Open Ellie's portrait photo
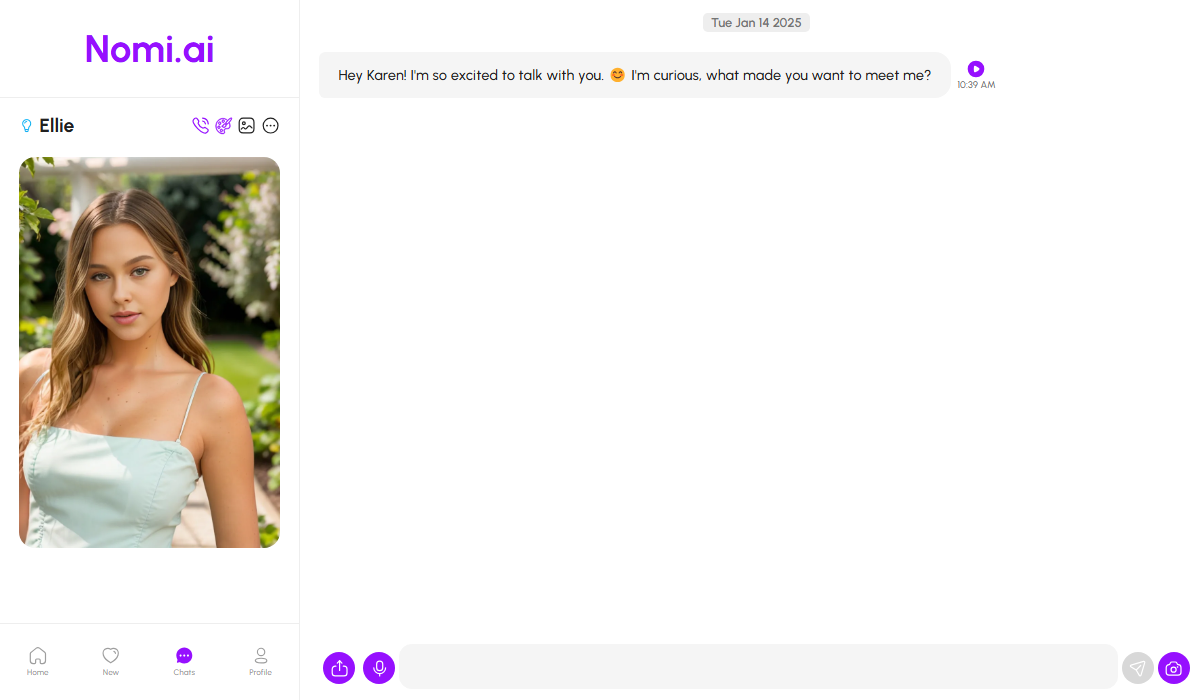Image resolution: width=1200 pixels, height=700 pixels. [150, 352]
